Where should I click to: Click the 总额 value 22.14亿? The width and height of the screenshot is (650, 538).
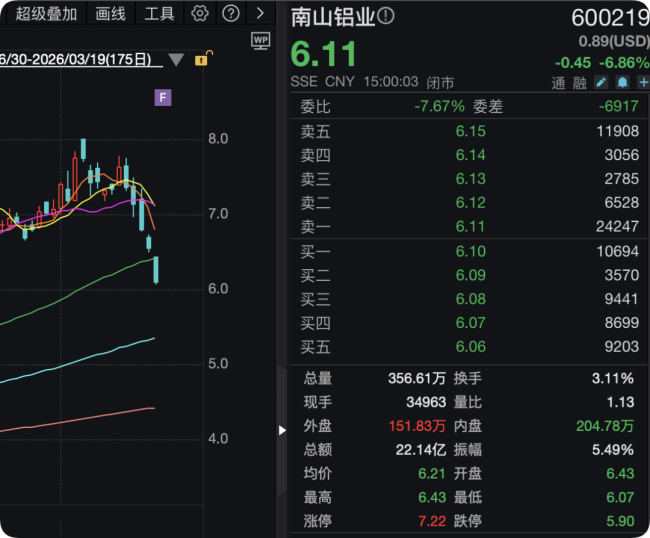[x=421, y=450]
